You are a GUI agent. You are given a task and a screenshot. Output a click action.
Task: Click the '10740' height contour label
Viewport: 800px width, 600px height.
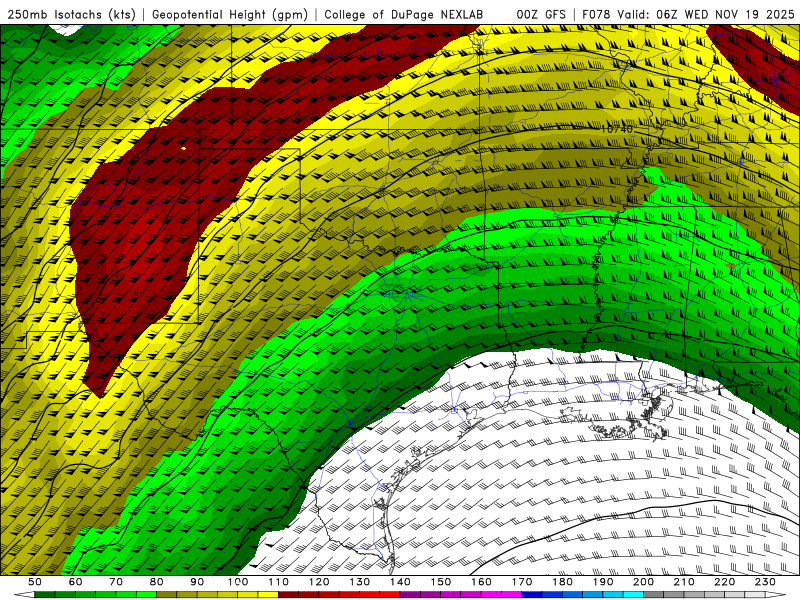tap(617, 129)
